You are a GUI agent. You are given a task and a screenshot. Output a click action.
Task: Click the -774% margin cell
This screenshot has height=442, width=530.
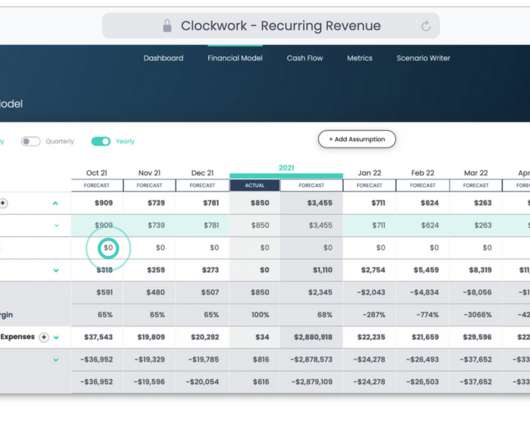(427, 315)
